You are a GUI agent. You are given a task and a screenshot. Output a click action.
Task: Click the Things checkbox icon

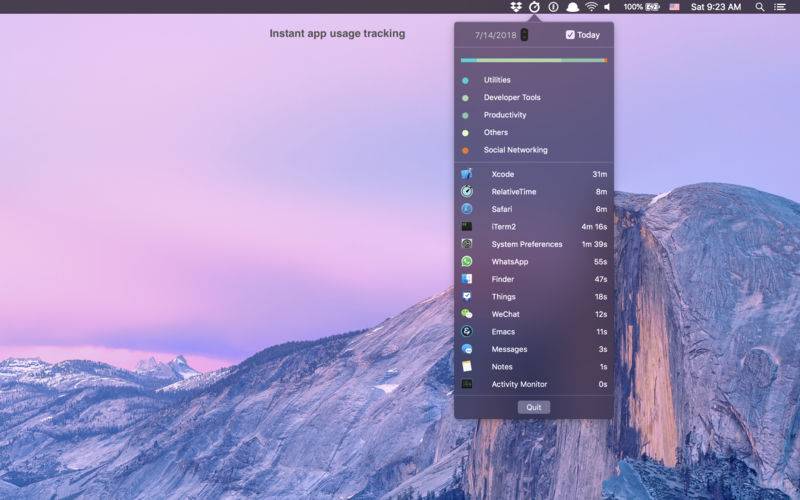pyautogui.click(x=466, y=296)
